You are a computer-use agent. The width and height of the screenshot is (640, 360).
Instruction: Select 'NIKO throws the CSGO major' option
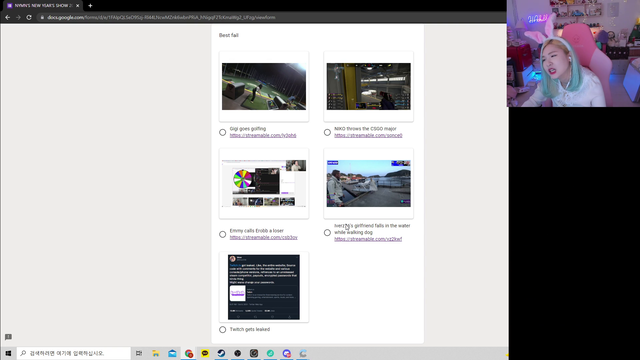pos(327,132)
